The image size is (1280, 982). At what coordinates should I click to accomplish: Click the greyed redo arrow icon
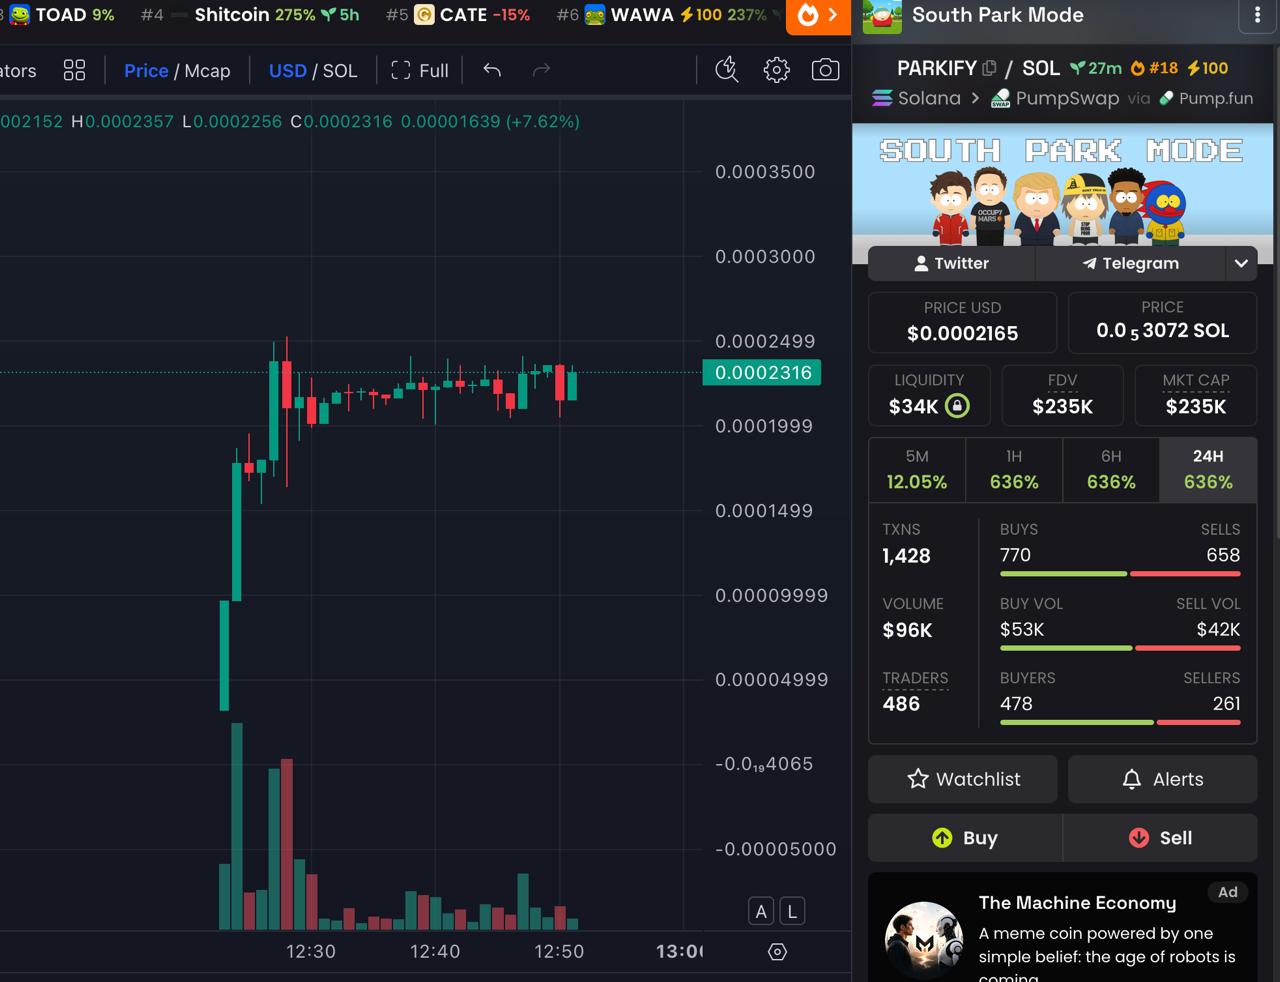tap(541, 70)
